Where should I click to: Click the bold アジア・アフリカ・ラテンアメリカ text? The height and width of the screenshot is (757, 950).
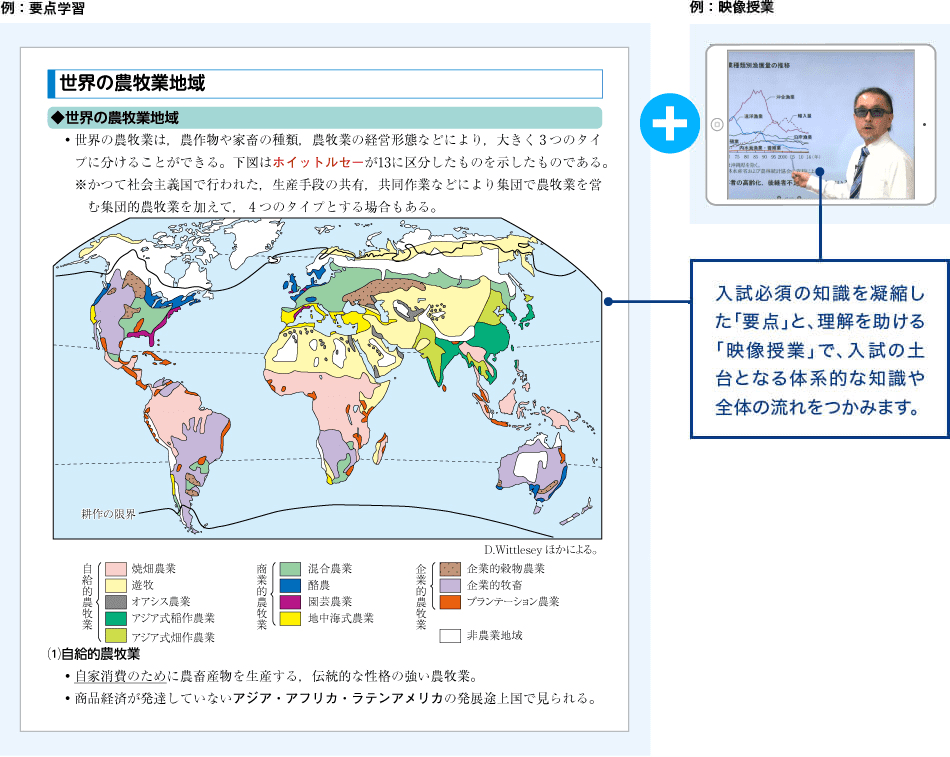click(338, 698)
